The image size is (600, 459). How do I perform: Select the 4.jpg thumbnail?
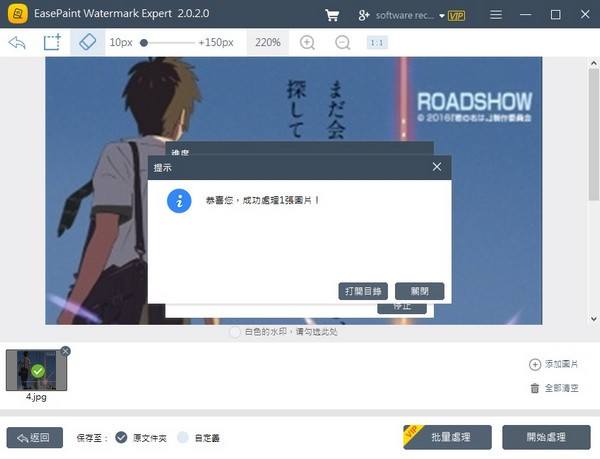(x=36, y=370)
